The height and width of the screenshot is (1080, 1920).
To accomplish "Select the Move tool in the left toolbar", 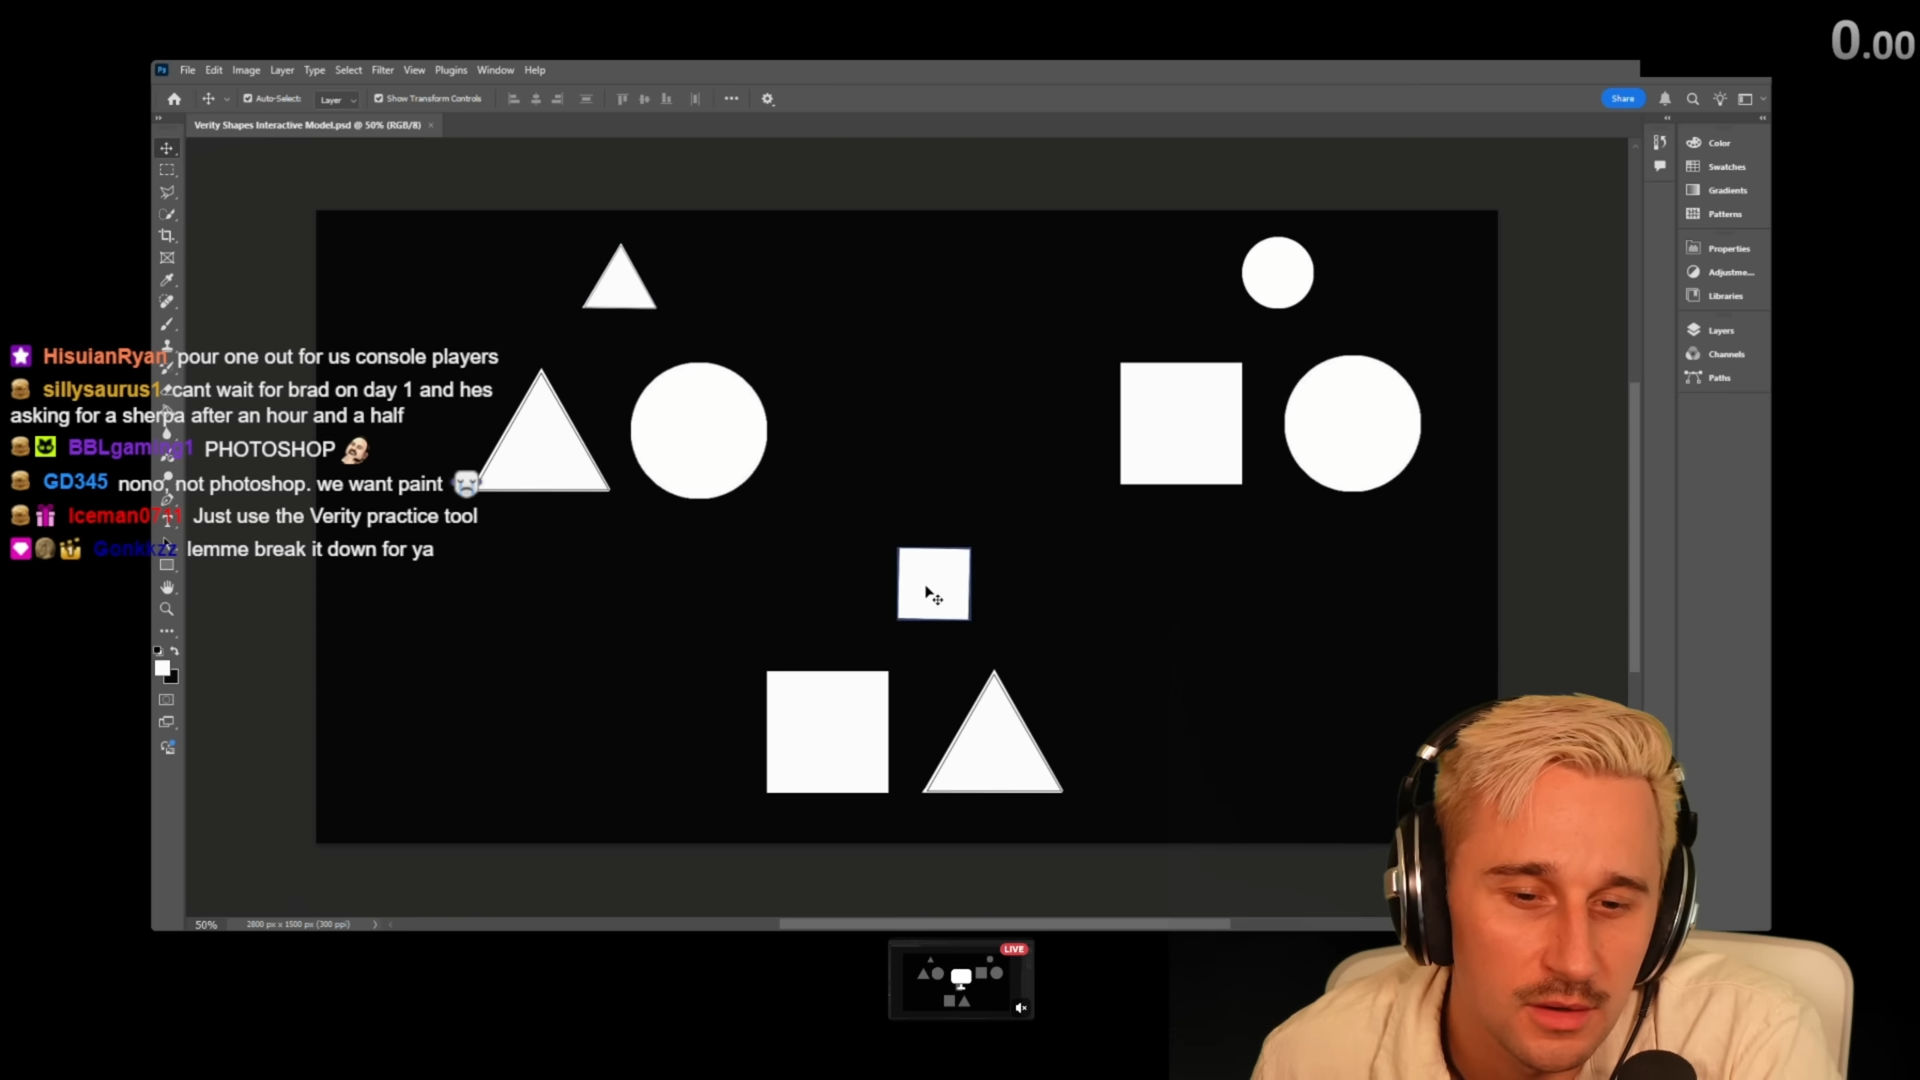I will (x=167, y=148).
